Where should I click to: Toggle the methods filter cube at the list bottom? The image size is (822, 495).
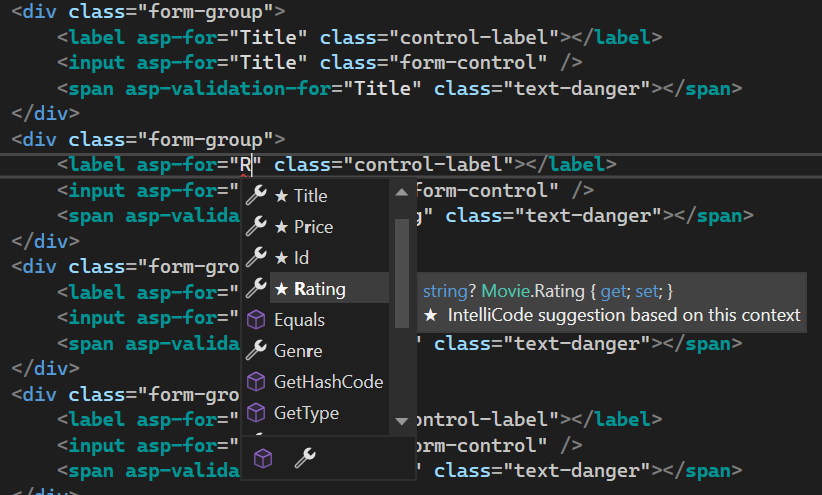coord(263,459)
